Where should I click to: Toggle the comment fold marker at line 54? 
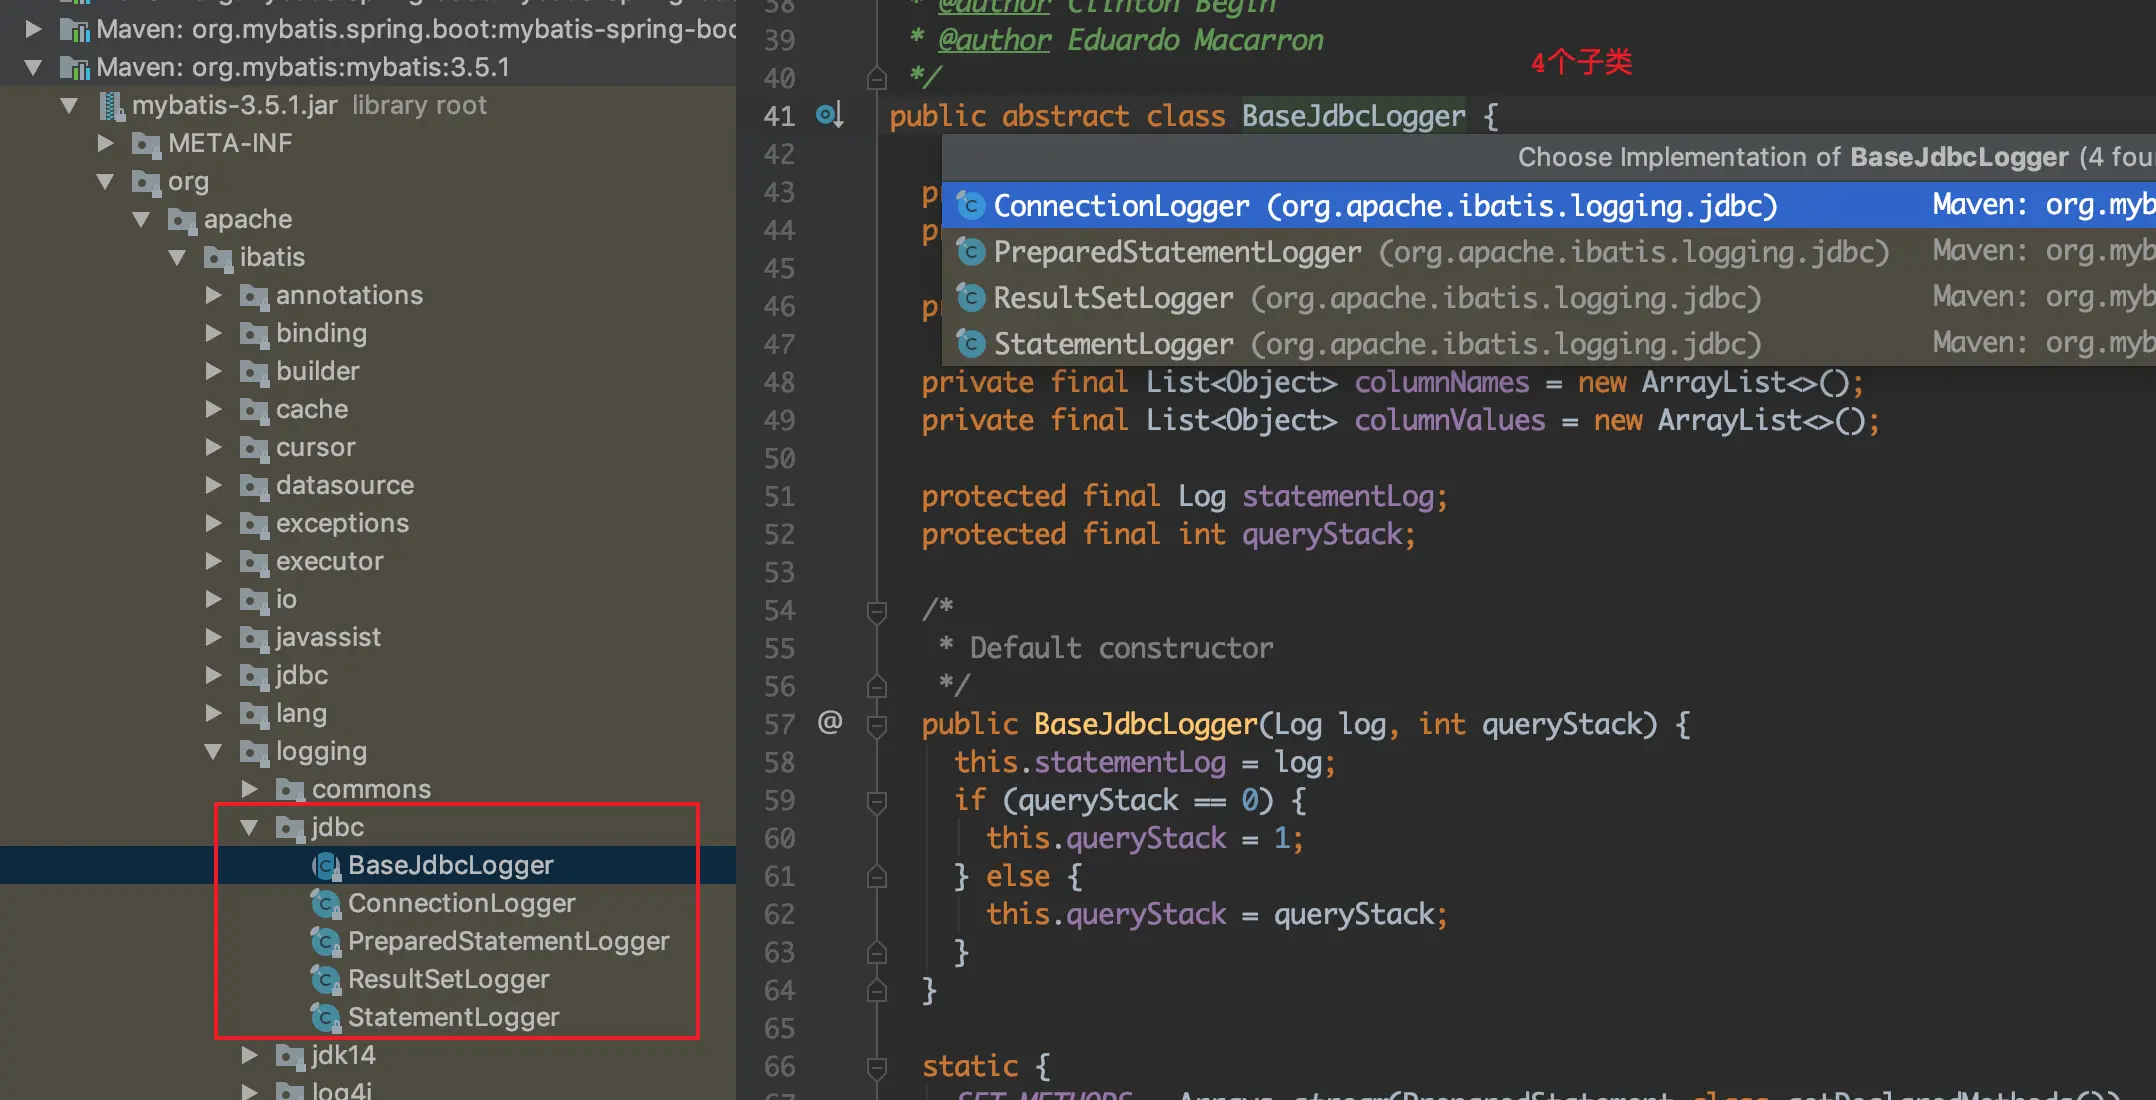pos(877,611)
